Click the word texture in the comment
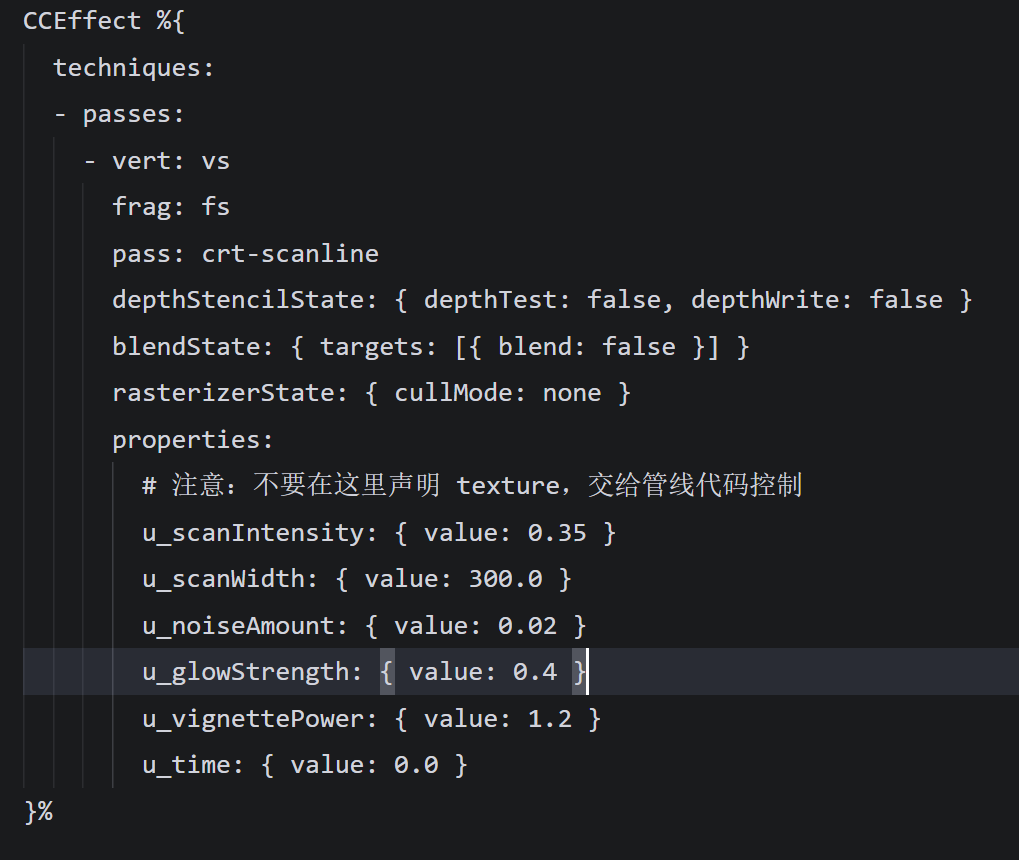Screen dimensions: 1019x860 [507, 486]
